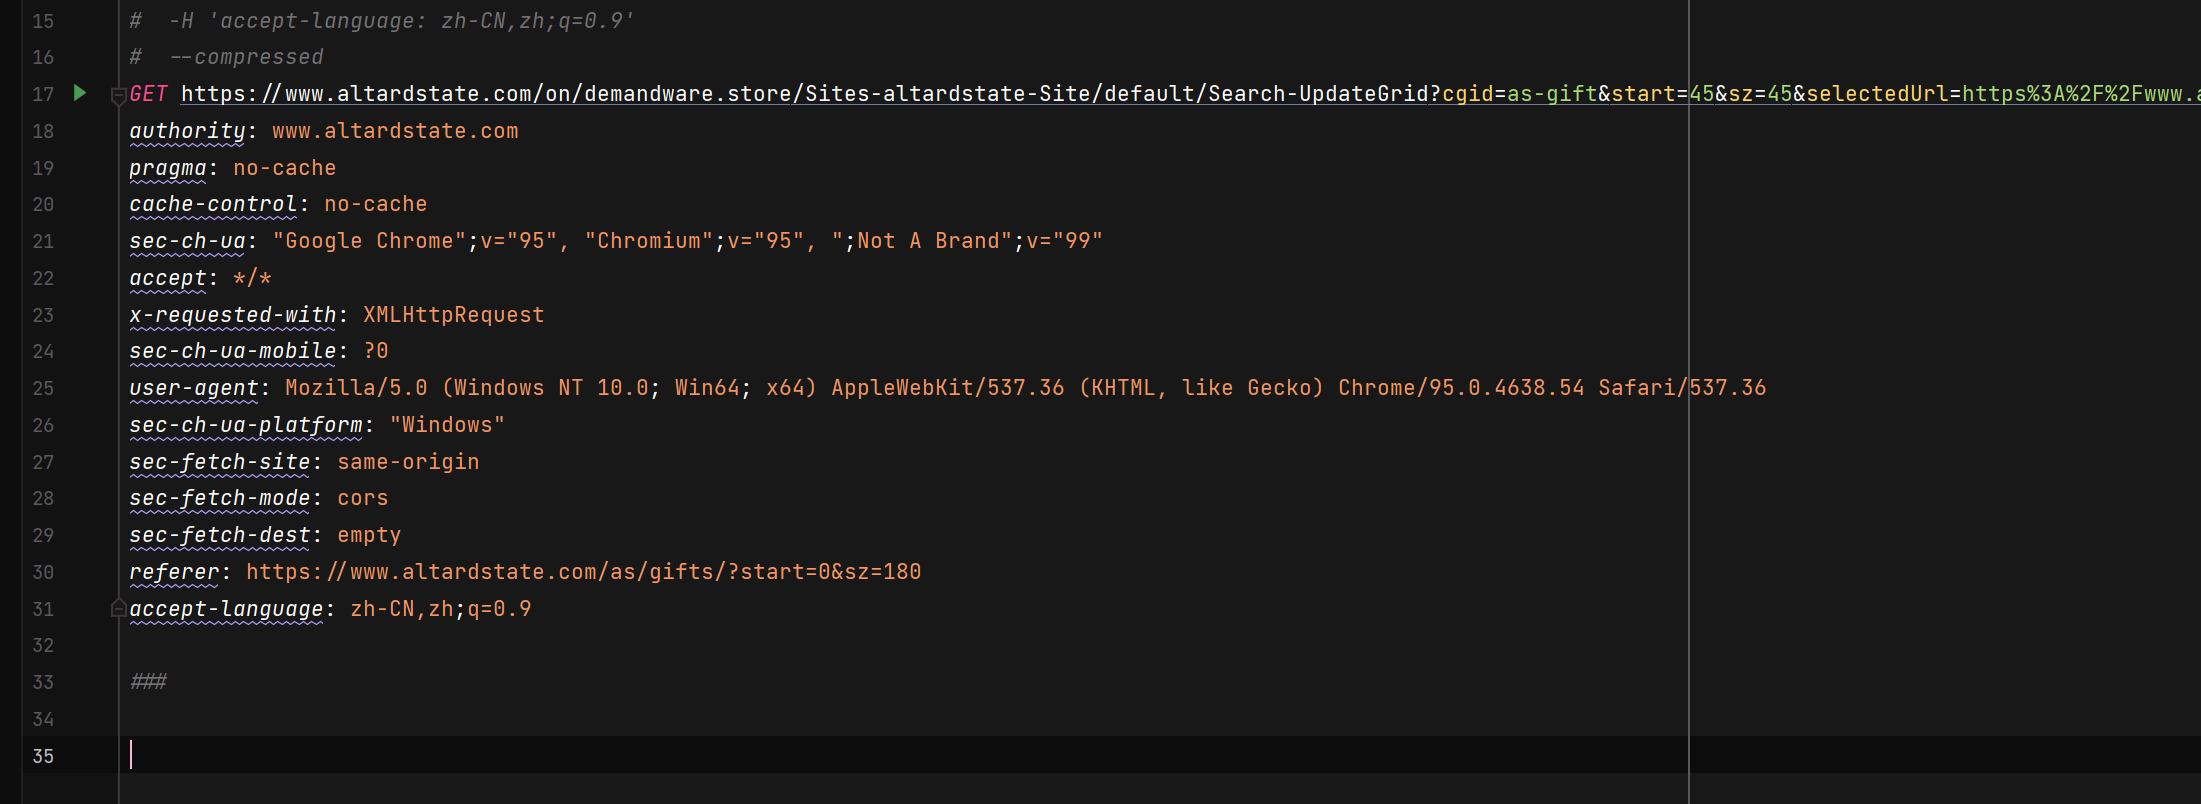The width and height of the screenshot is (2201, 804).
Task: Click the zh-CN,zh;q=0.9 value on line 31
Action: [441, 609]
